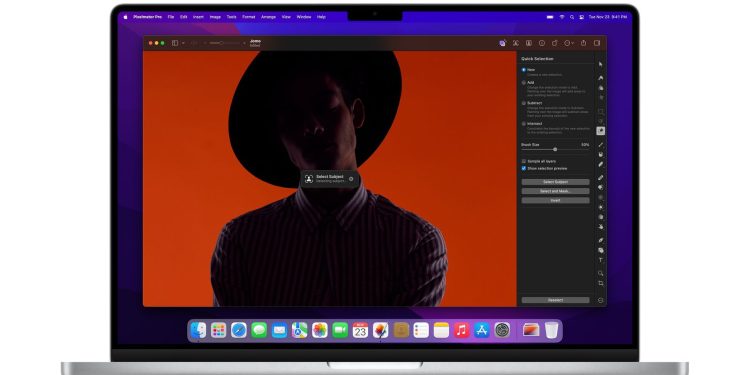This screenshot has width=750, height=375.
Task: Open Photos app in the Dock
Action: [x=320, y=330]
